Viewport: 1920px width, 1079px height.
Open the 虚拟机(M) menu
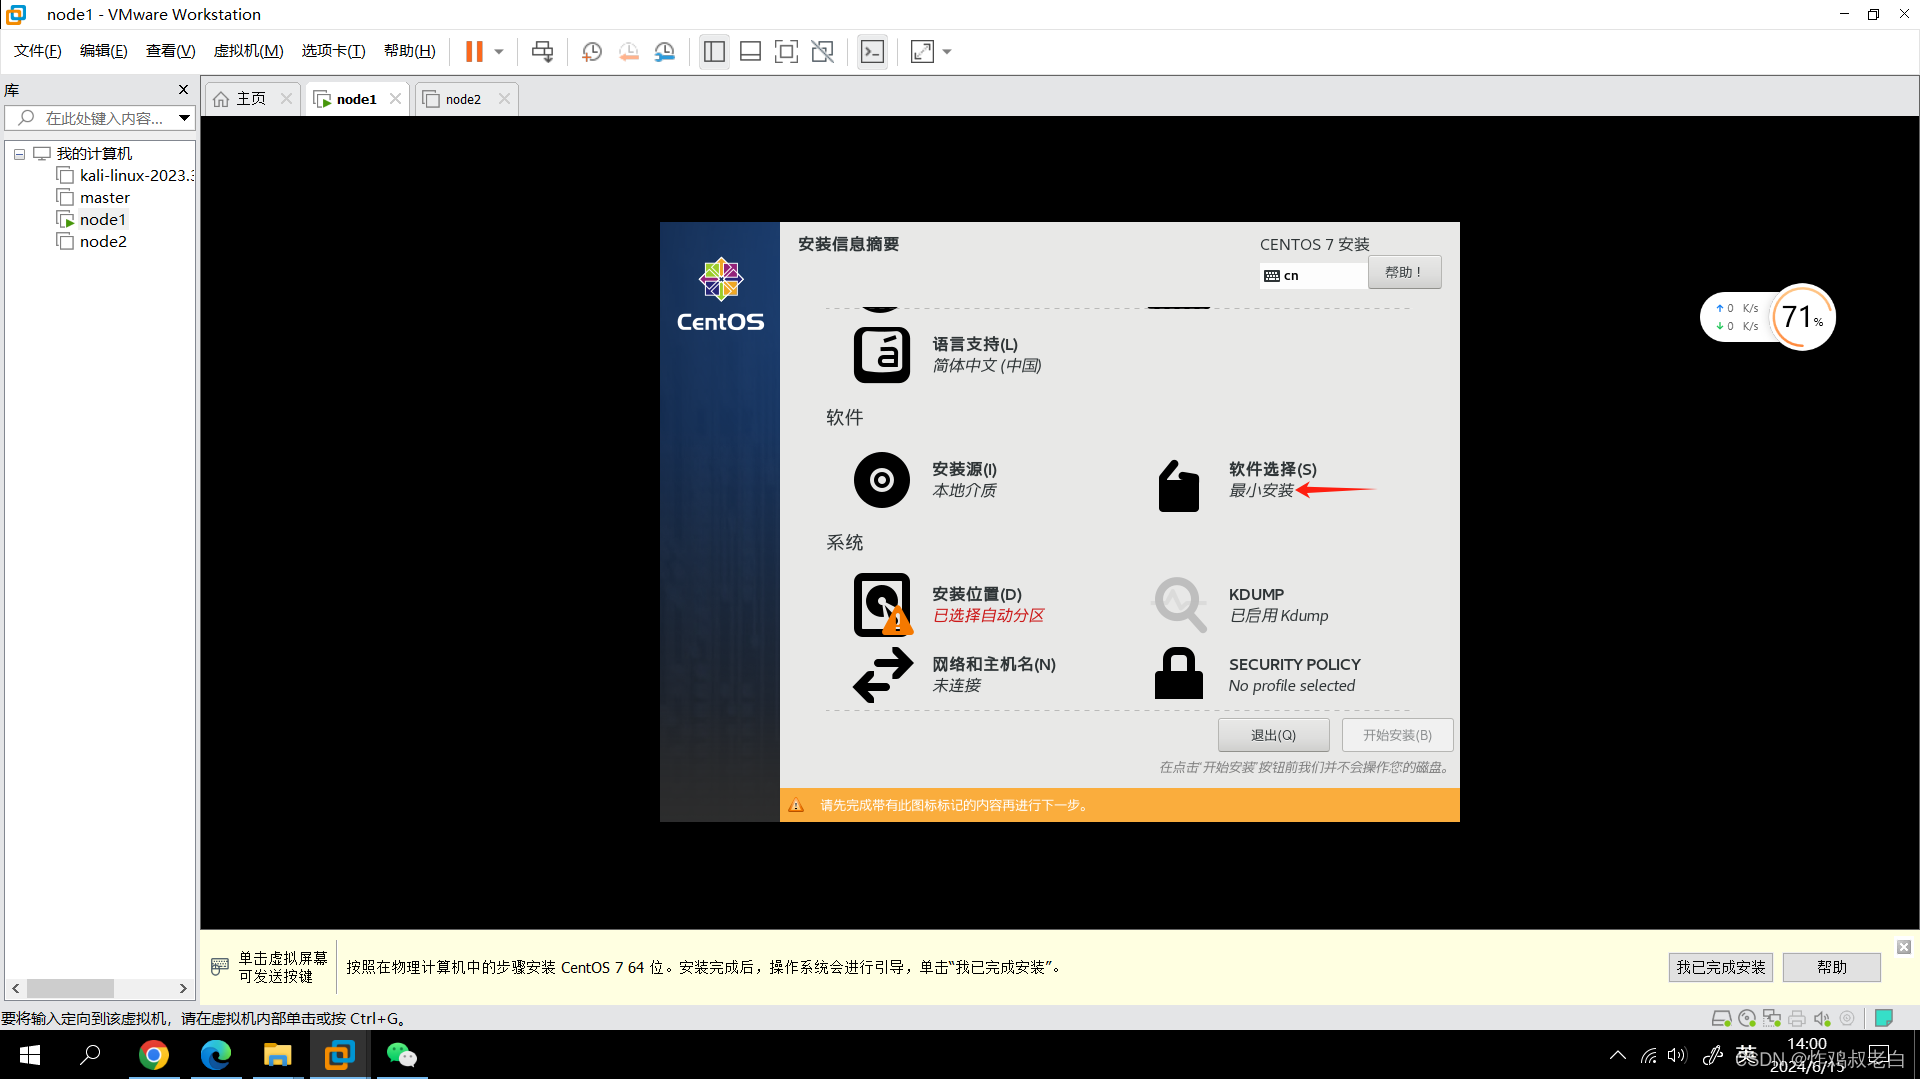pos(248,51)
